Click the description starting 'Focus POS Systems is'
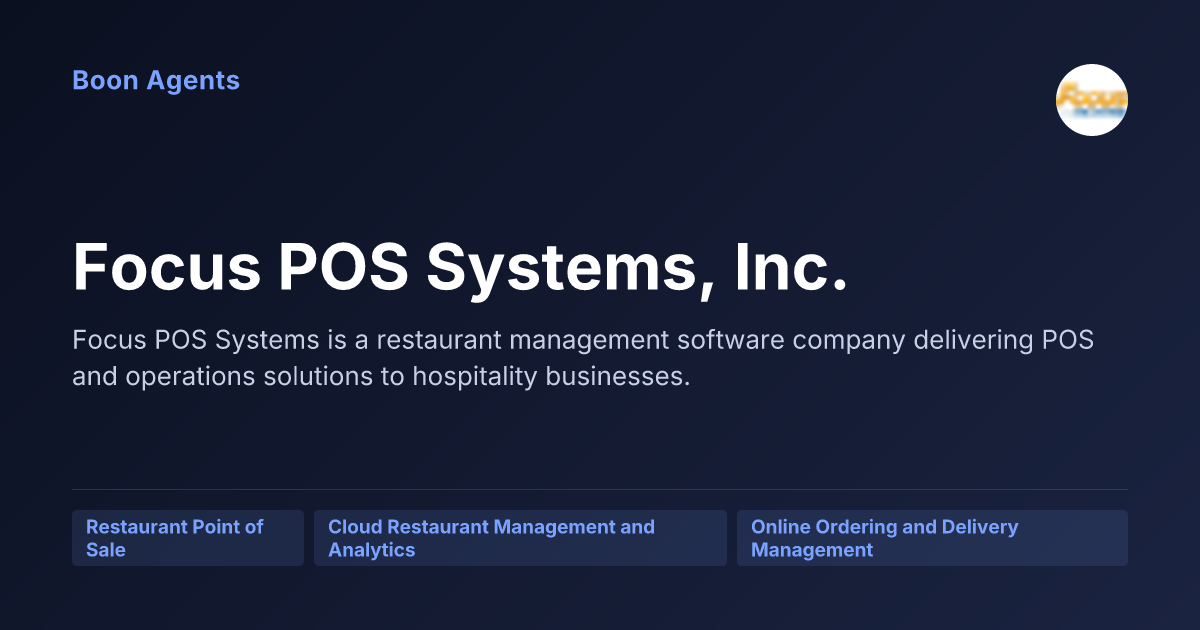This screenshot has height=630, width=1200. [583, 359]
